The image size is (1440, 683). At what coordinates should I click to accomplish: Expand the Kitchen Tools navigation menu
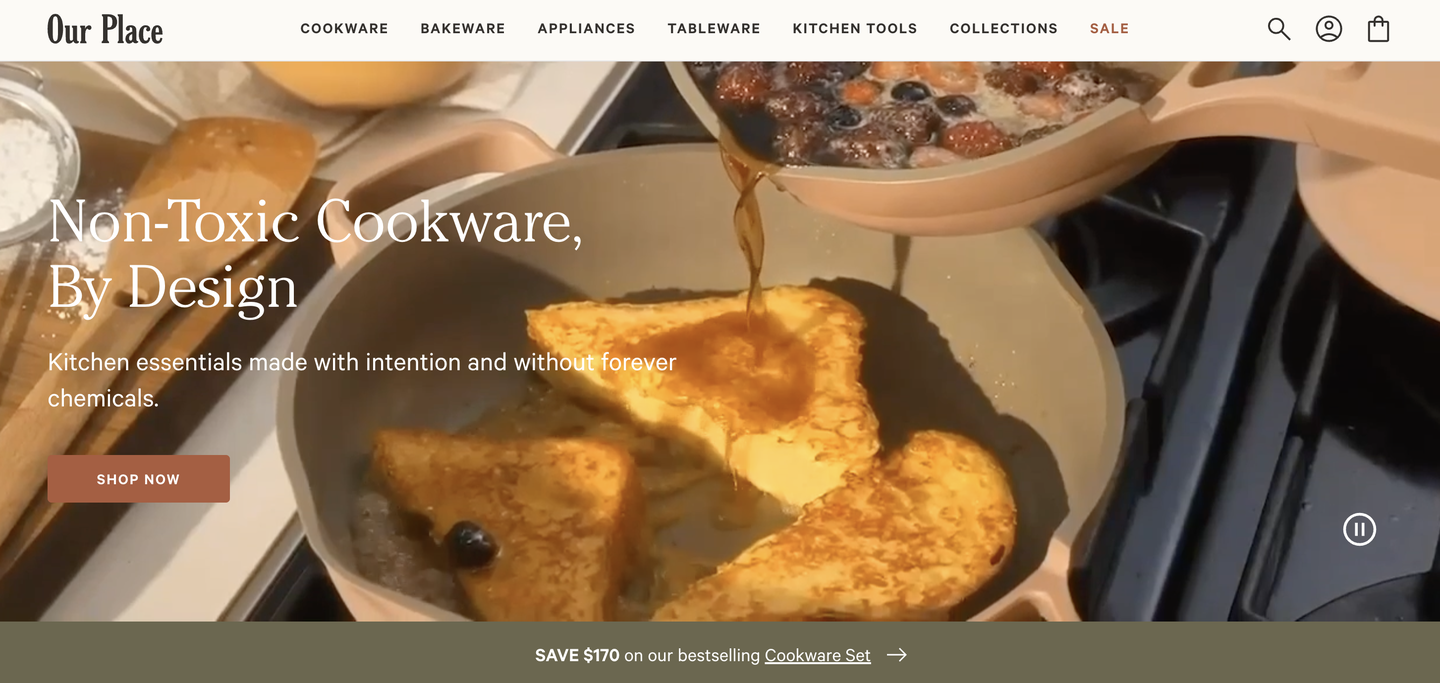tap(855, 29)
